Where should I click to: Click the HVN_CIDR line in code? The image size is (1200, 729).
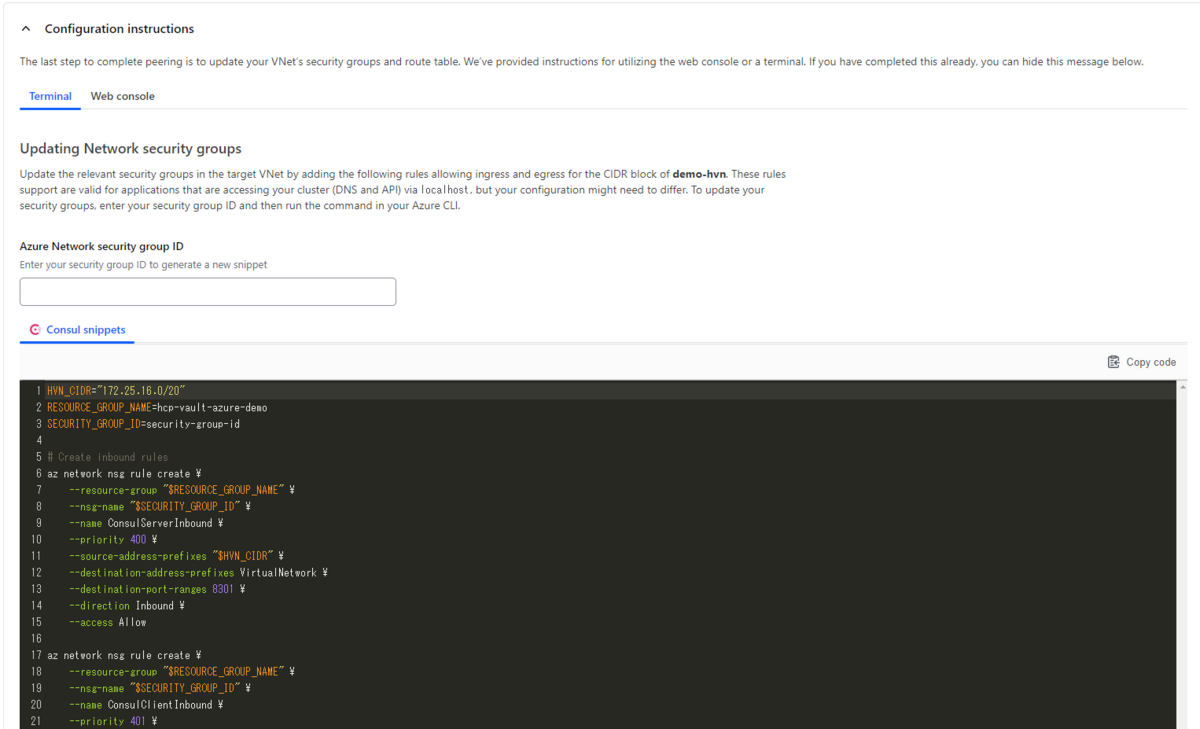117,391
